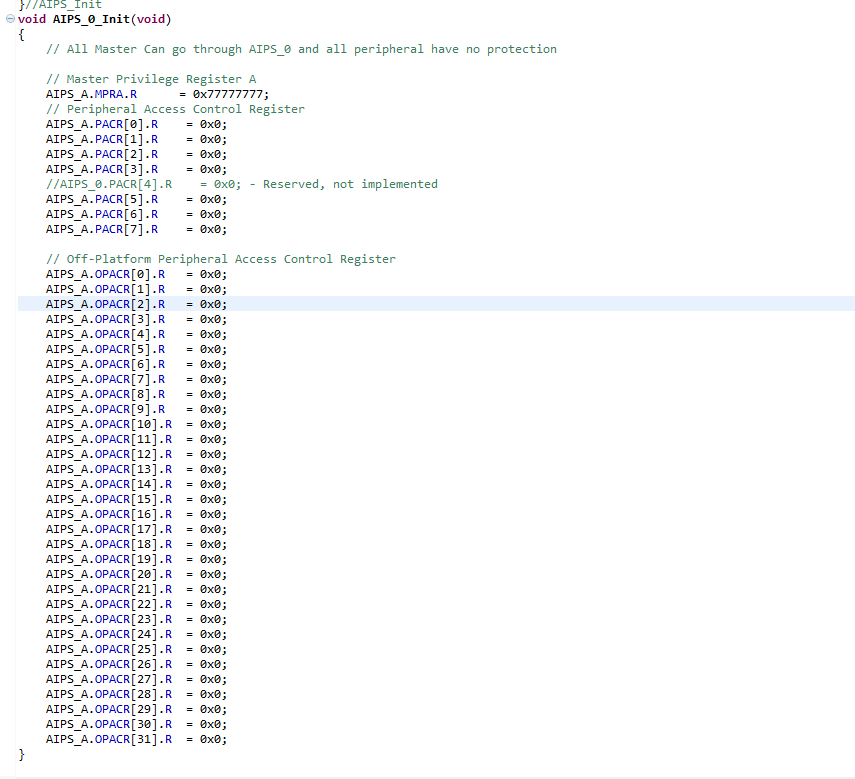Click the AIPS_A.OPACR[10].R line
Screen dimensions: 855x779
(136, 424)
